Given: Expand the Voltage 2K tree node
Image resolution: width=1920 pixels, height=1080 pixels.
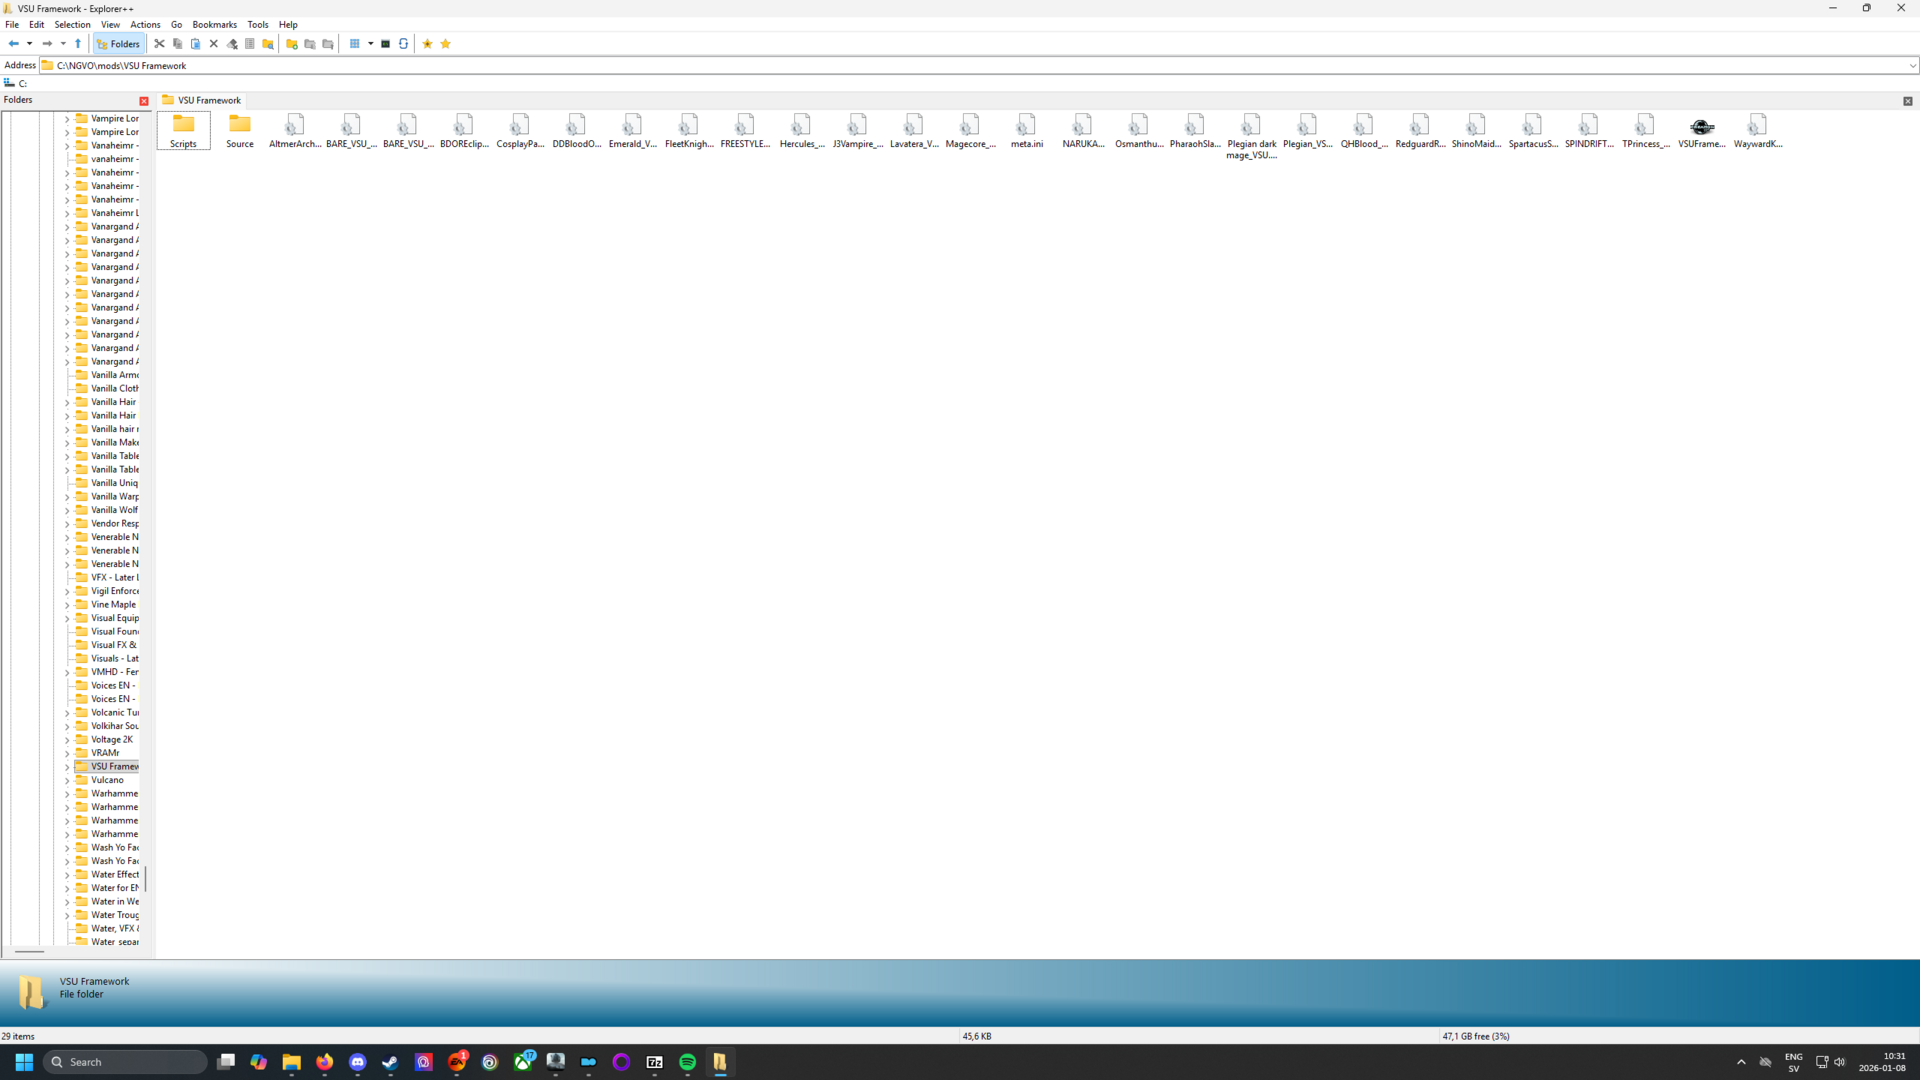Looking at the screenshot, I should coord(67,740).
